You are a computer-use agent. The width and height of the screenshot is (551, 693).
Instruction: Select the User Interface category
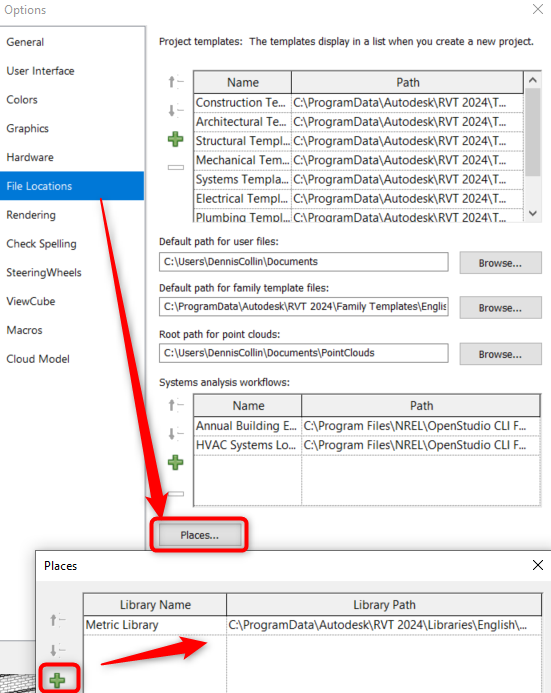[x=40, y=71]
